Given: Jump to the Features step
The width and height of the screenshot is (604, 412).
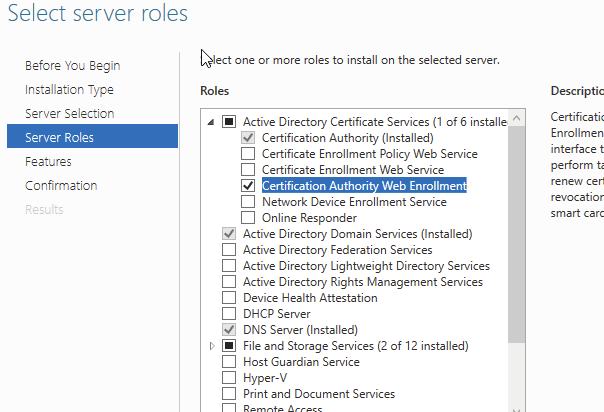Looking at the screenshot, I should tap(48, 162).
